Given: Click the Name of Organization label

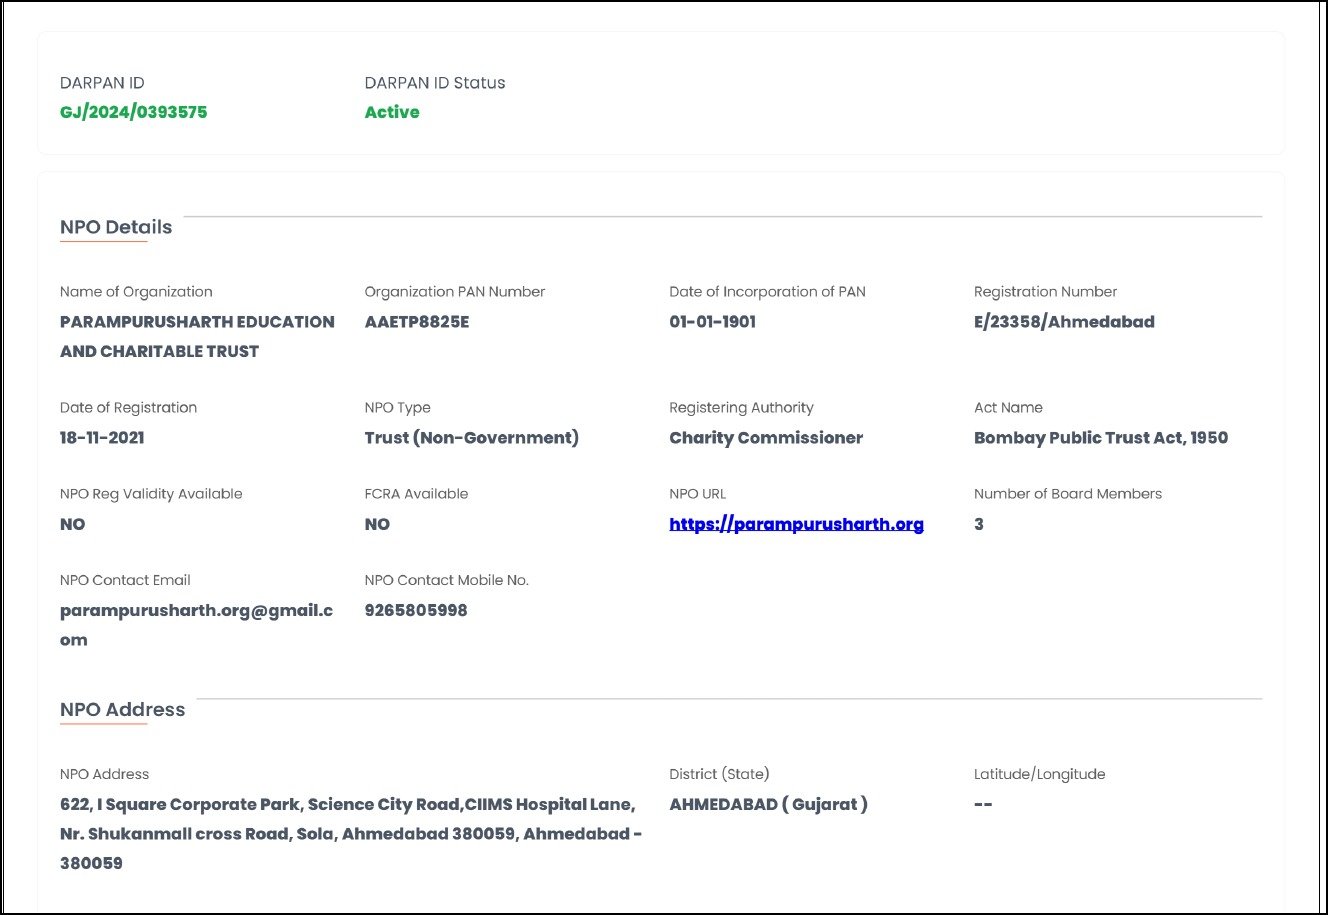Looking at the screenshot, I should pos(136,292).
